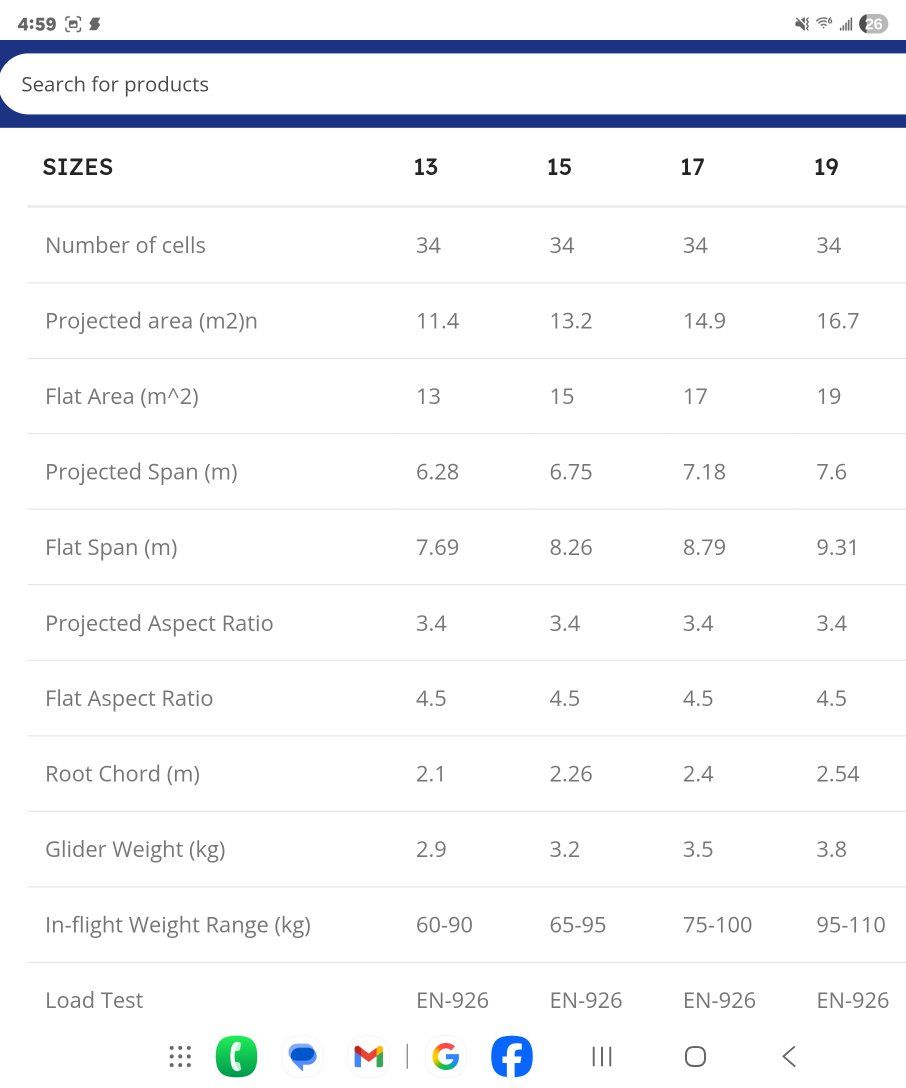
Task: Launch the Google app icon
Action: pyautogui.click(x=446, y=1056)
